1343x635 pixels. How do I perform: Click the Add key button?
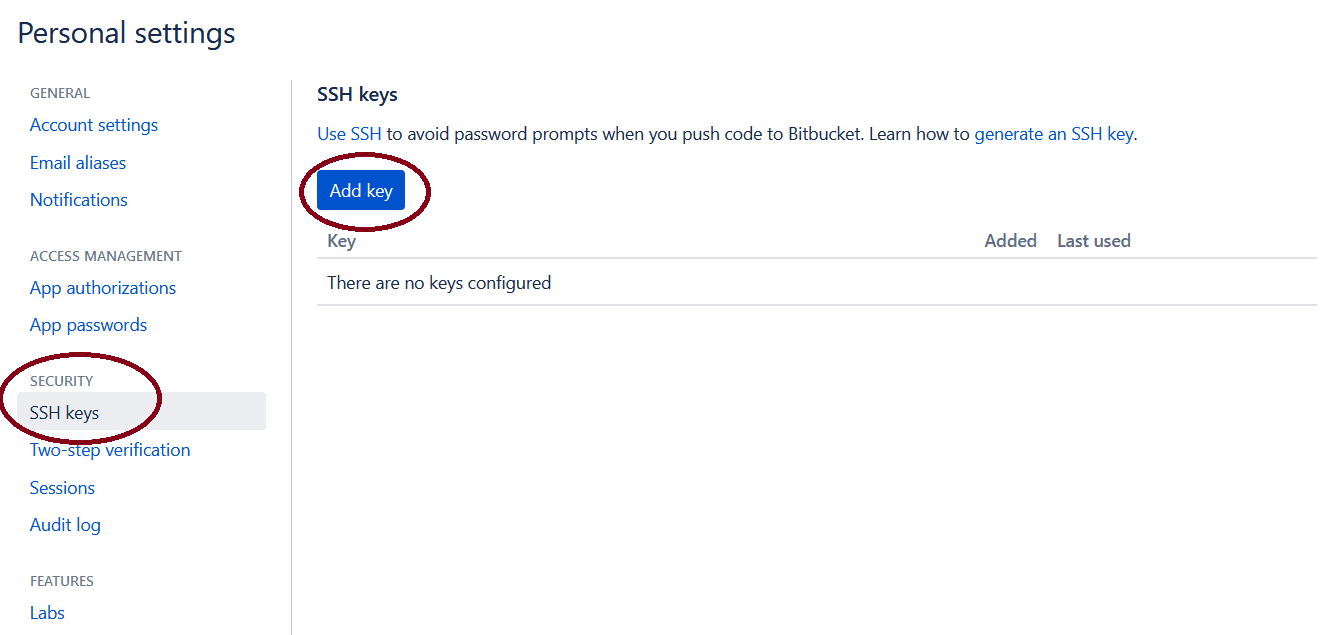point(361,189)
